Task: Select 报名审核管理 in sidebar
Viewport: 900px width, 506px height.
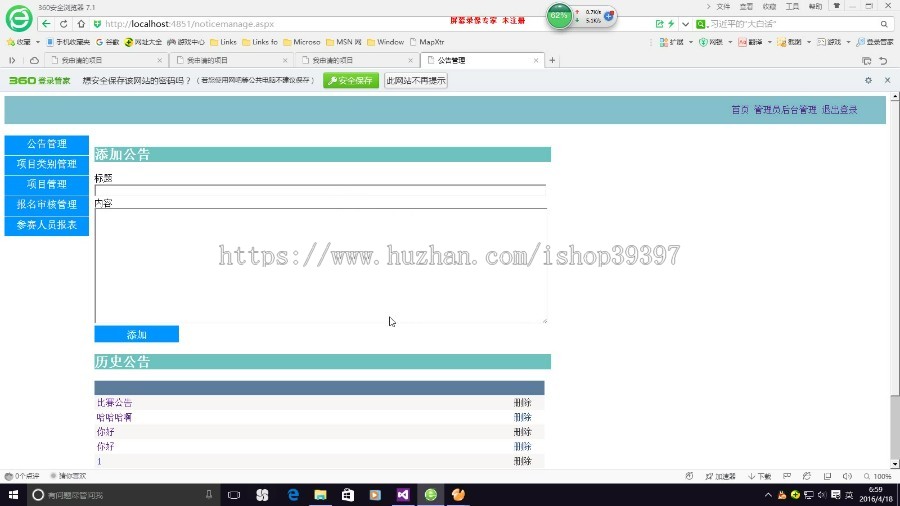Action: 46,204
